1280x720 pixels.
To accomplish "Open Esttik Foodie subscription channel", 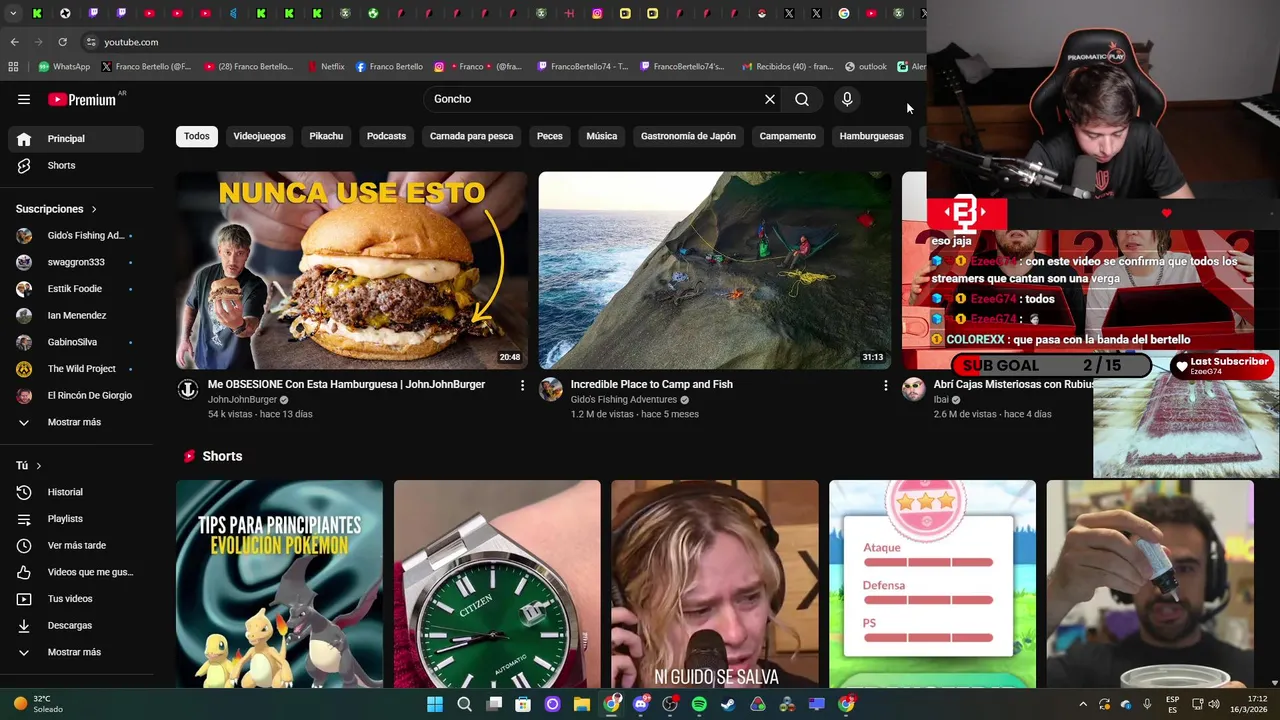I will tap(76, 289).
